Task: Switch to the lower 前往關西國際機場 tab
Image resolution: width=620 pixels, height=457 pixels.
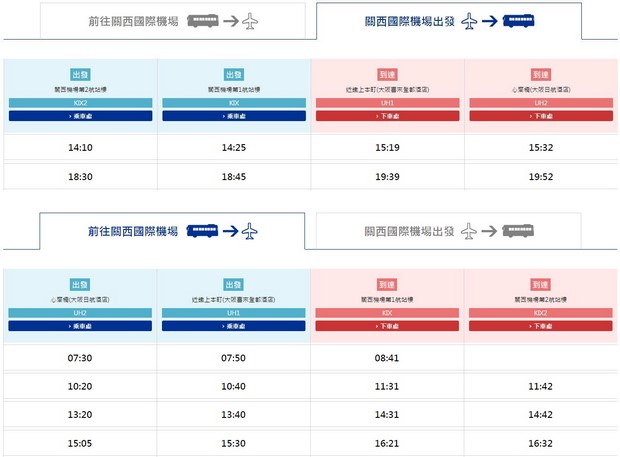Action: pyautogui.click(x=172, y=231)
